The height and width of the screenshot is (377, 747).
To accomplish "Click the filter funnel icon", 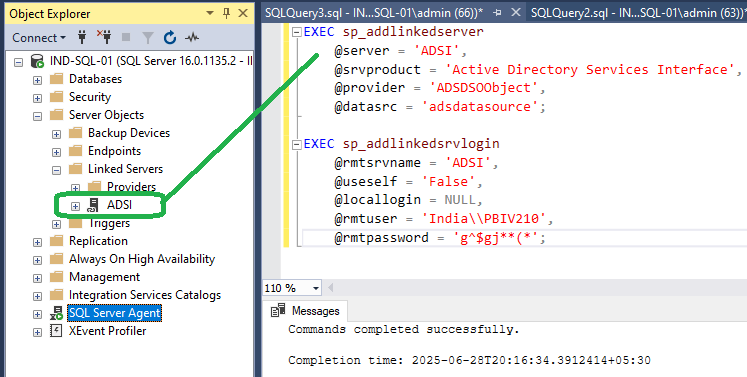I will [x=148, y=38].
